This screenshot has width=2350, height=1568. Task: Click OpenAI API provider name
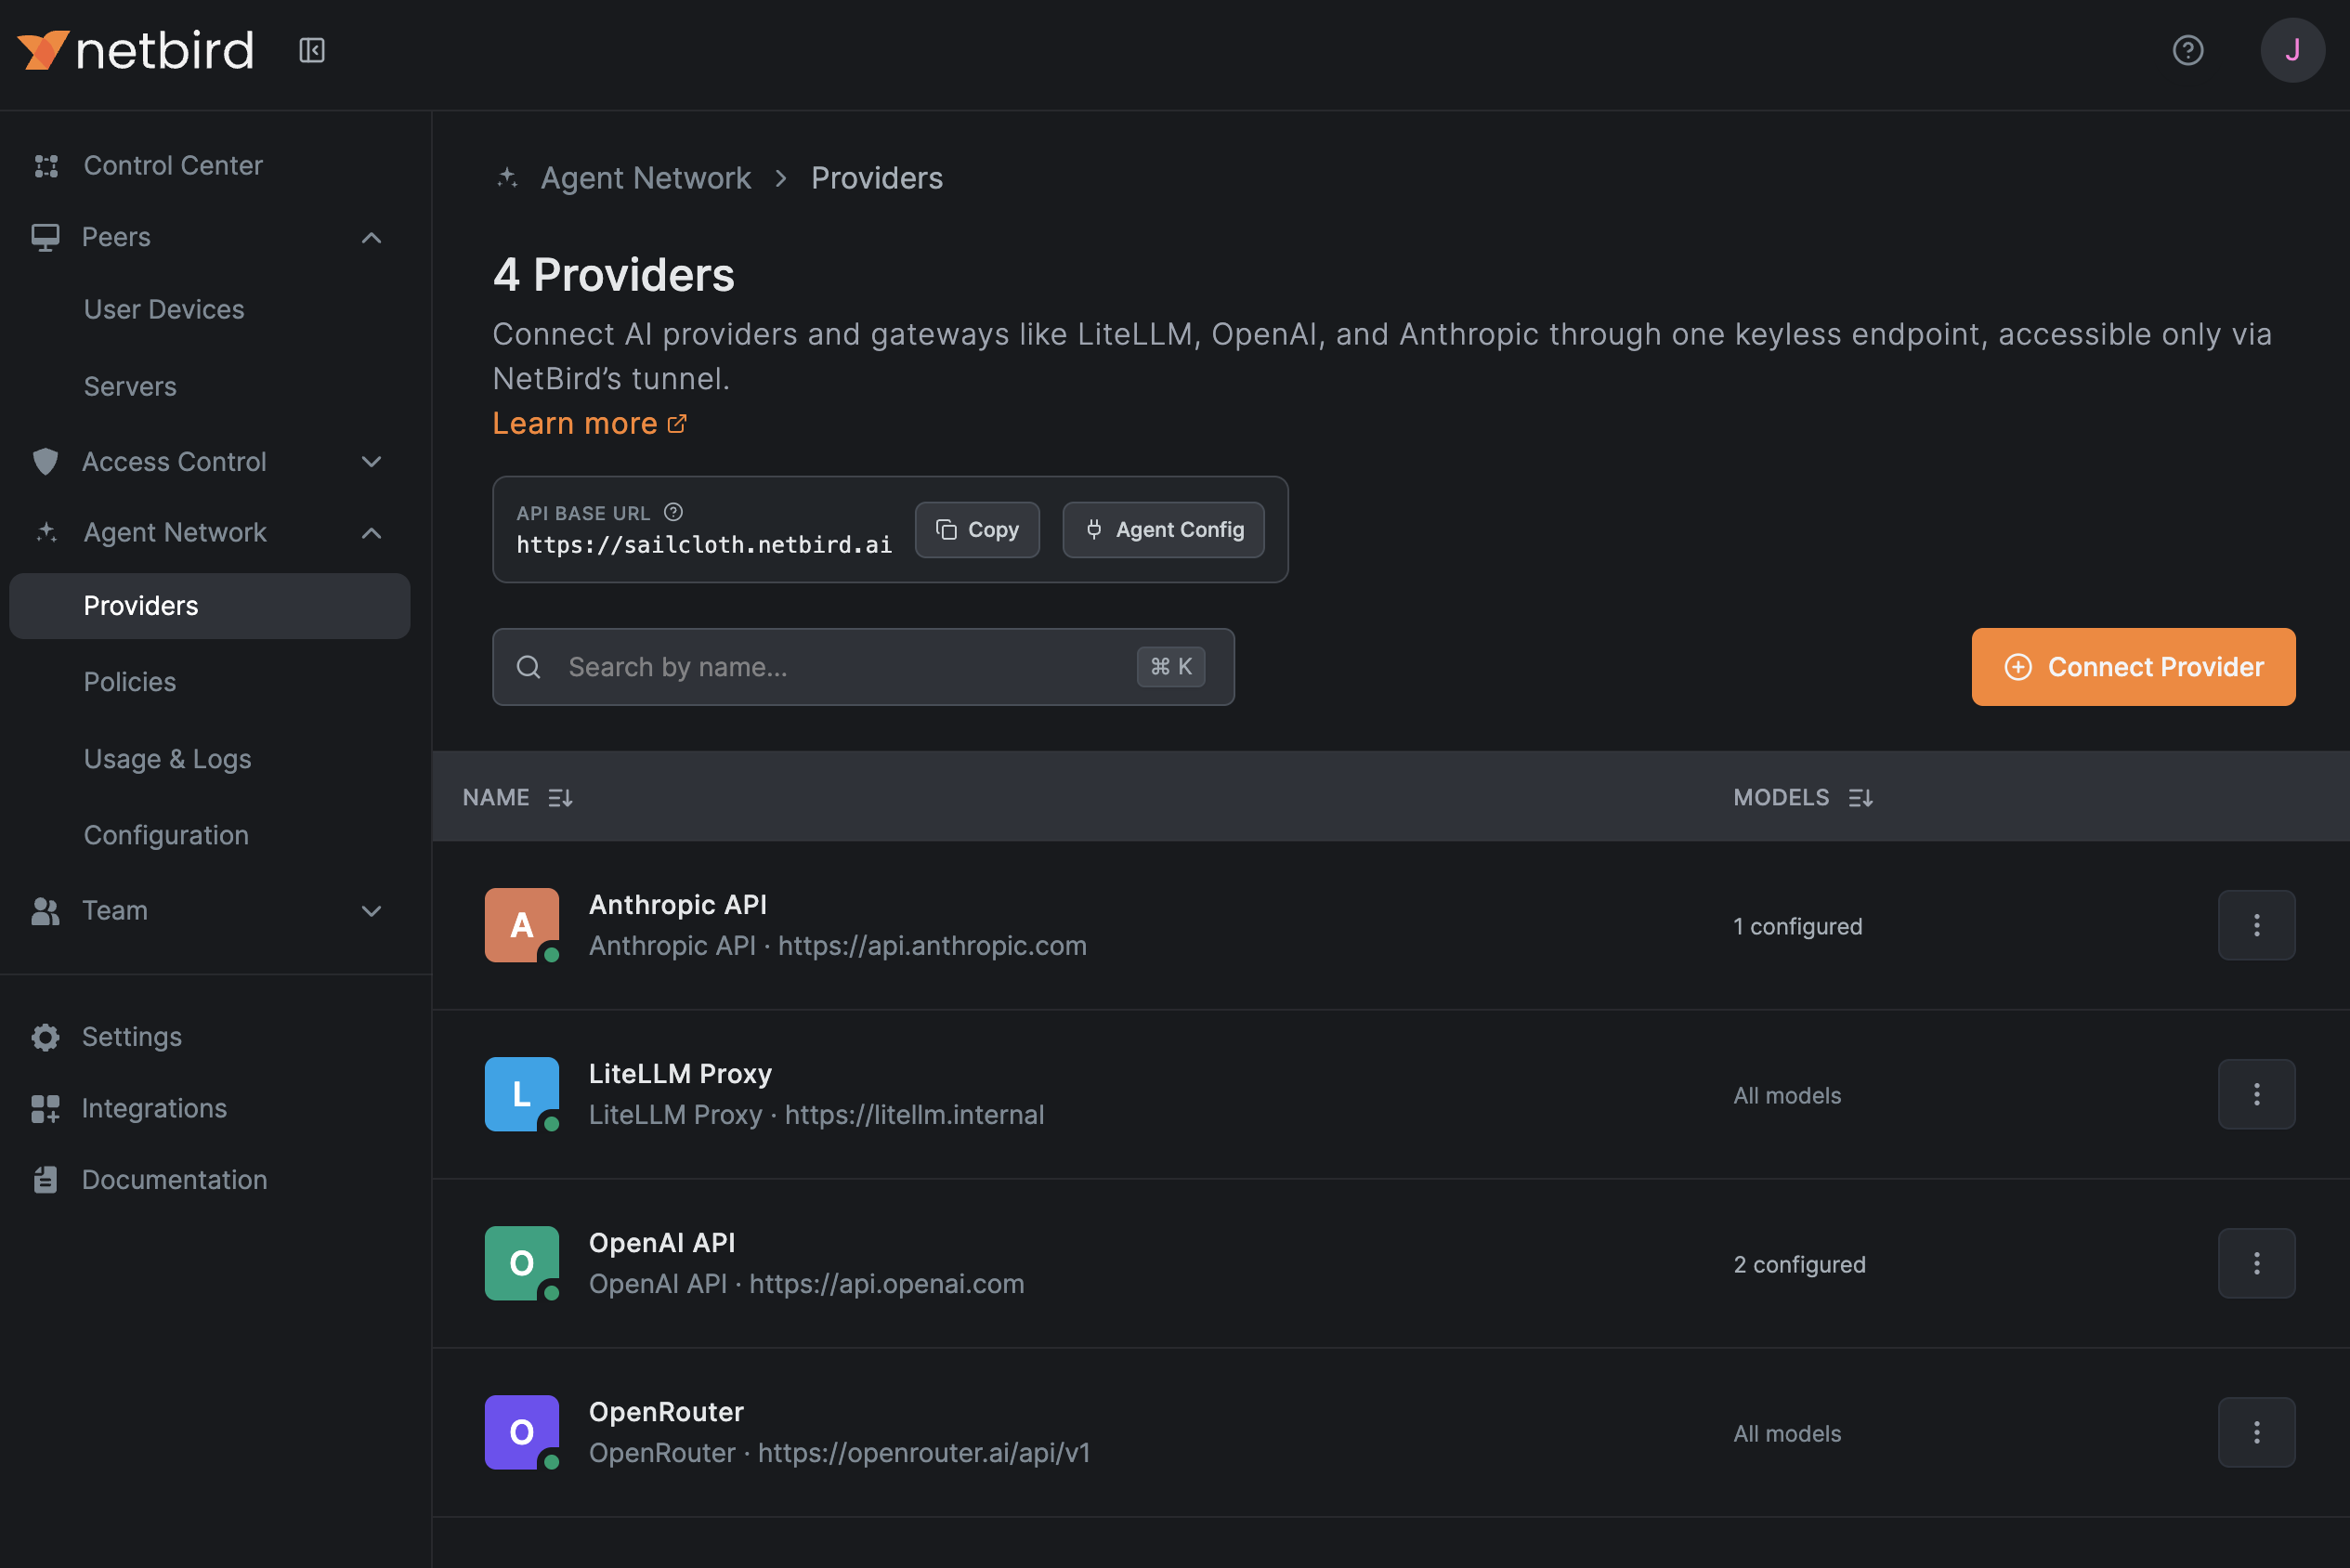point(662,1242)
